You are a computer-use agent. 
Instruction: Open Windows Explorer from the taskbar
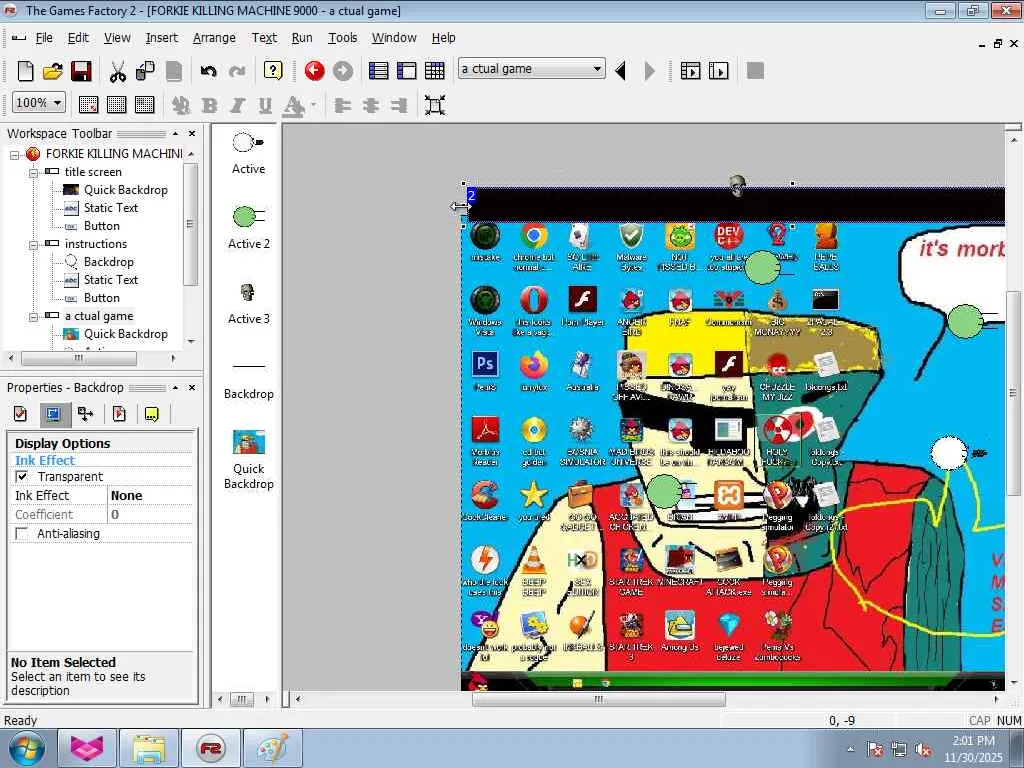[150, 748]
